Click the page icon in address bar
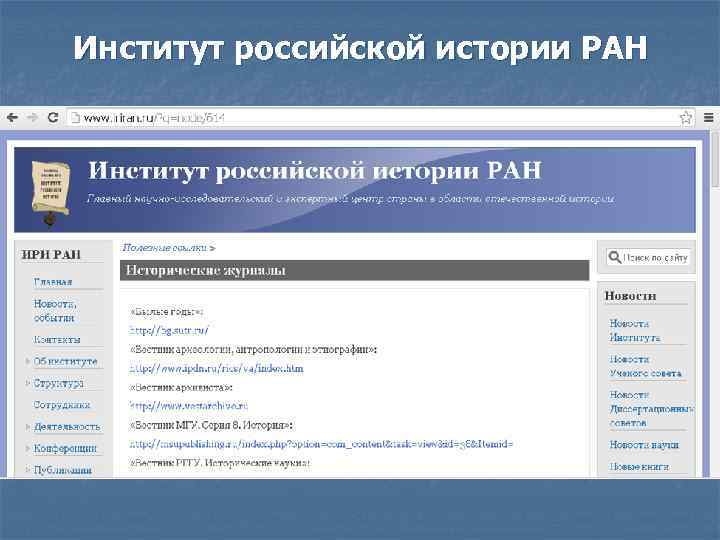 (x=75, y=118)
